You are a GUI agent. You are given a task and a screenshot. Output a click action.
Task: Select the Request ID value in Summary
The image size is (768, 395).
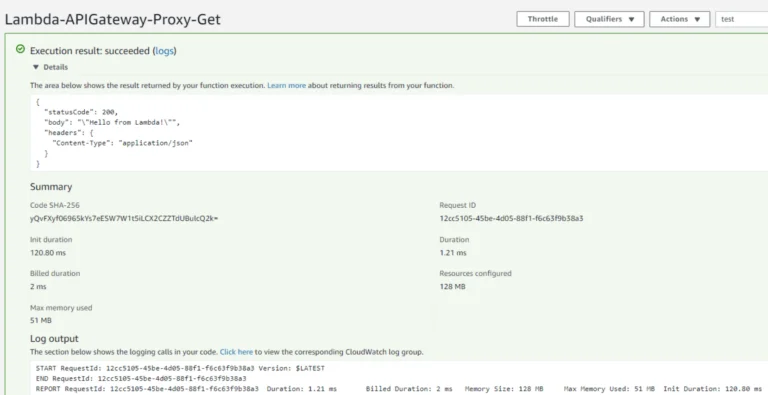pyautogui.click(x=511, y=219)
